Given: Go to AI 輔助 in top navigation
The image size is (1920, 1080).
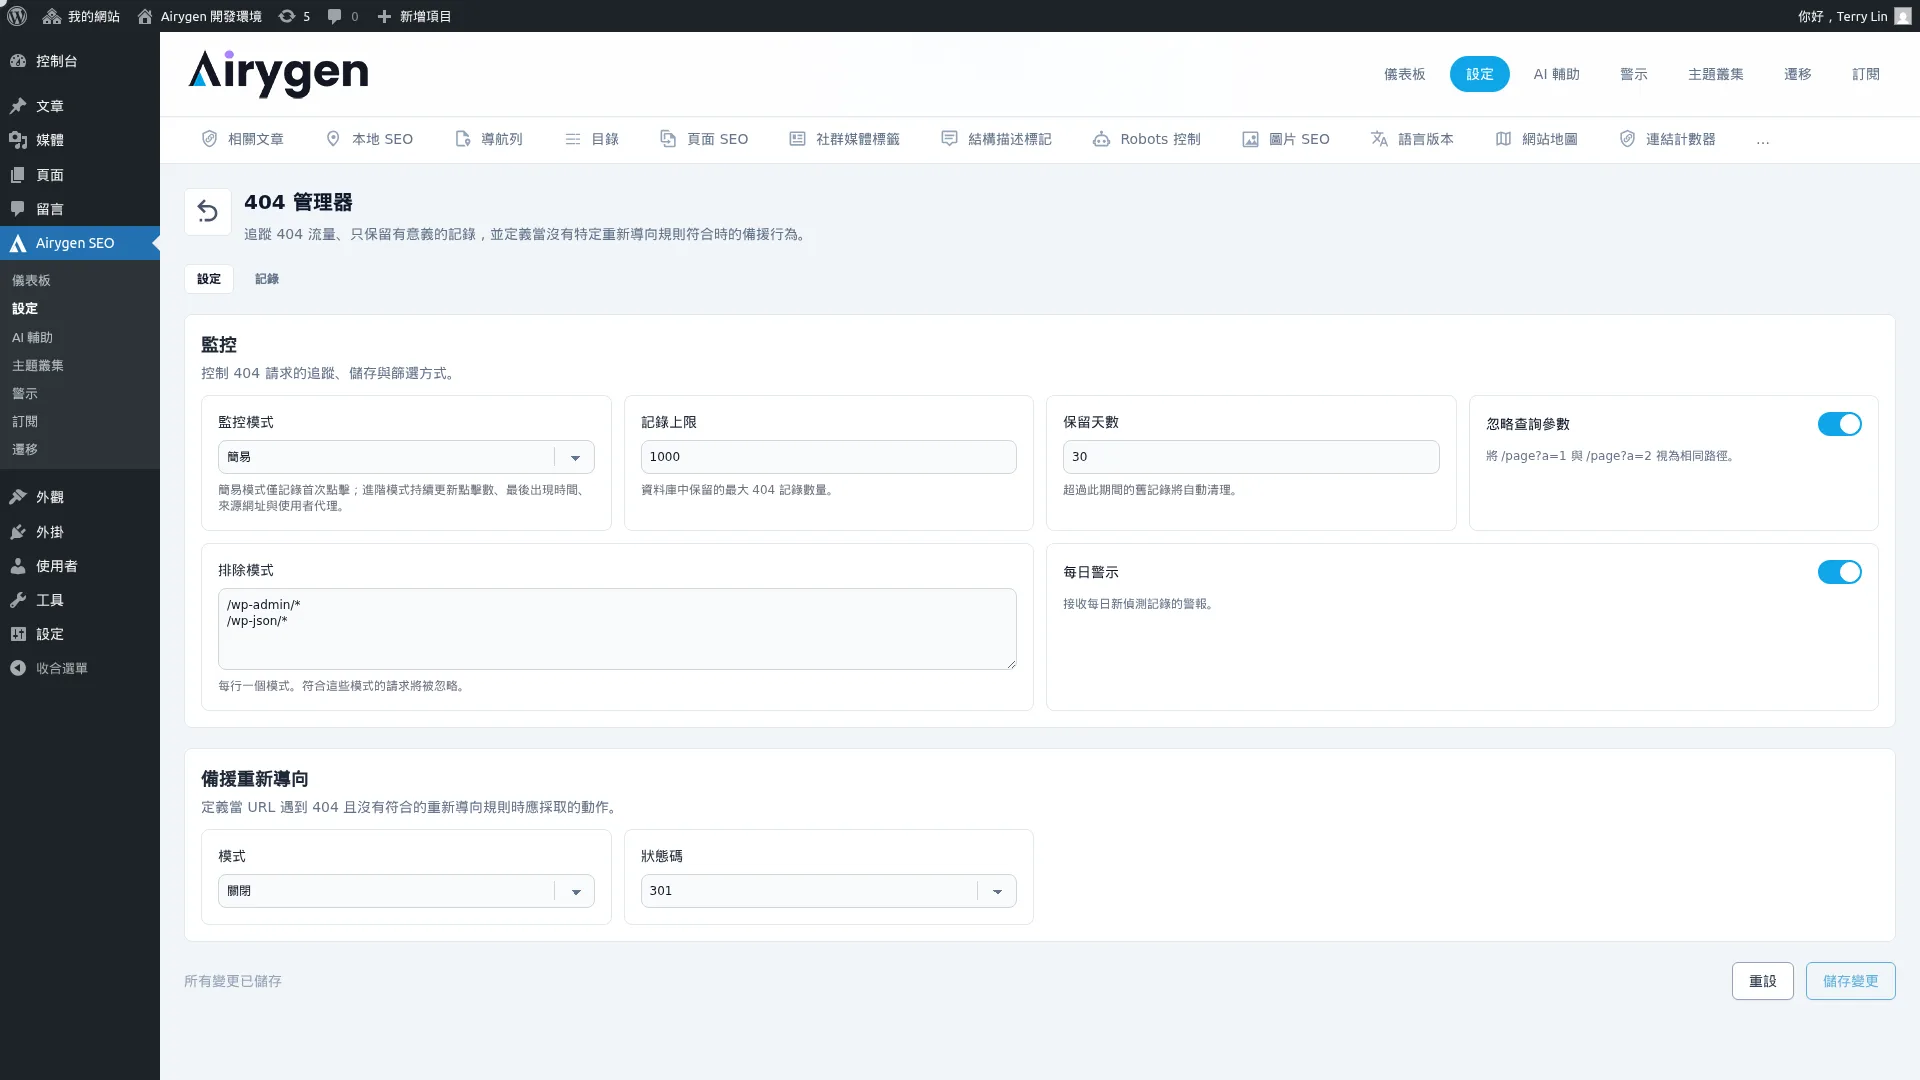Looking at the screenshot, I should coord(1557,74).
